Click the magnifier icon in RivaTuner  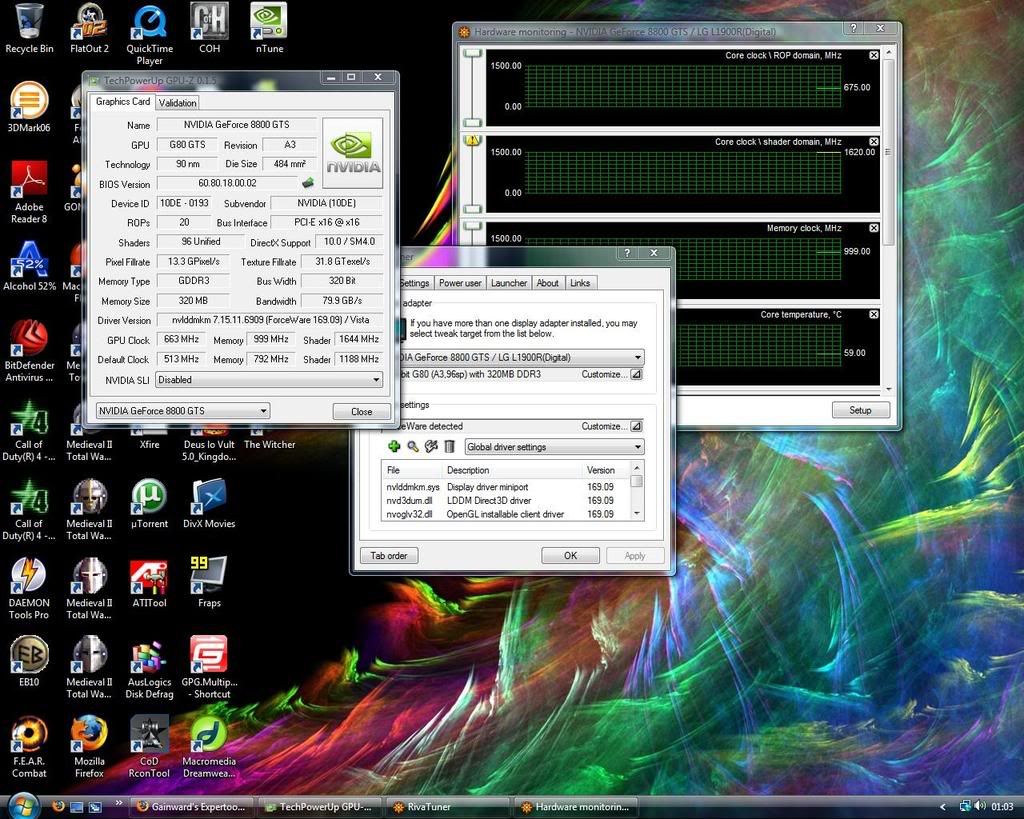tap(412, 446)
